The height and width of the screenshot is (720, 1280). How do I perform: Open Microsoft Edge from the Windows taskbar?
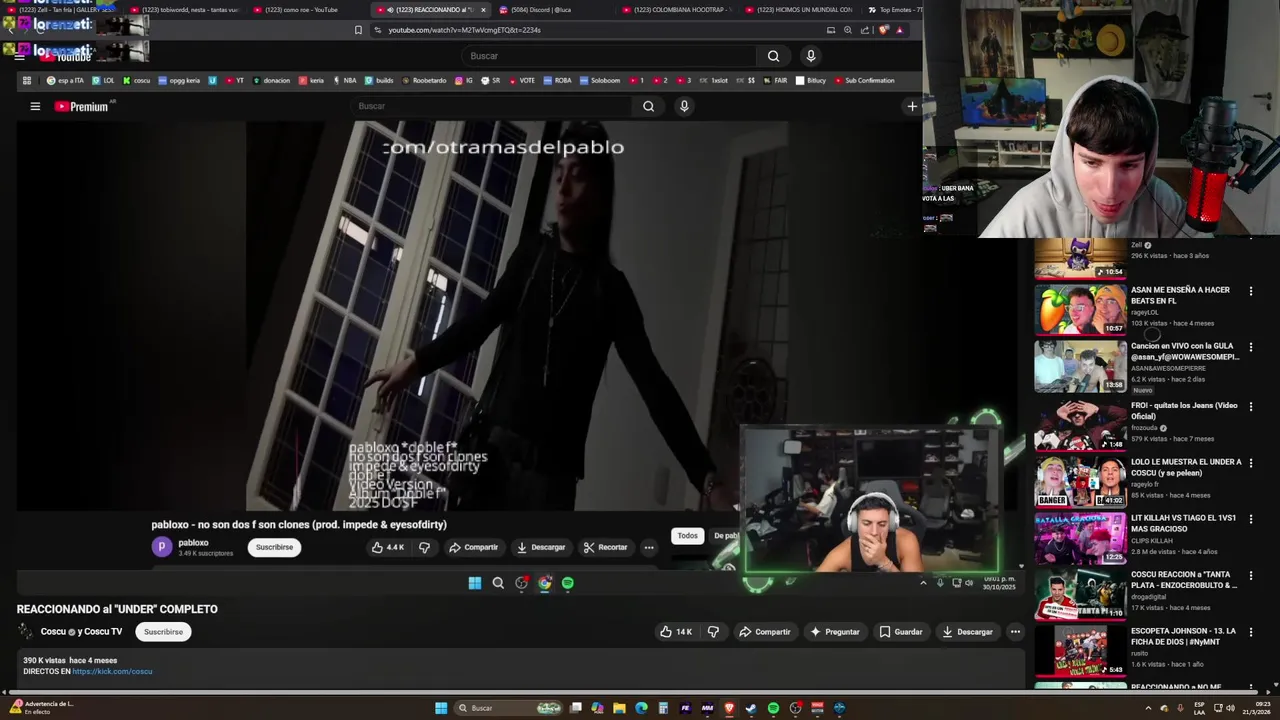(641, 708)
